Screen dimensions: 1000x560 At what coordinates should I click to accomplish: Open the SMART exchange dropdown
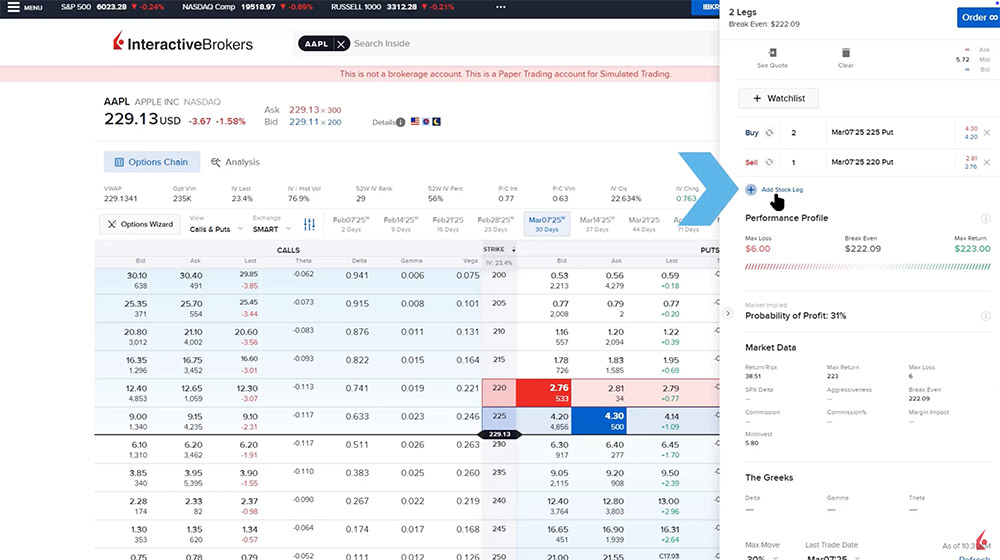pos(271,229)
